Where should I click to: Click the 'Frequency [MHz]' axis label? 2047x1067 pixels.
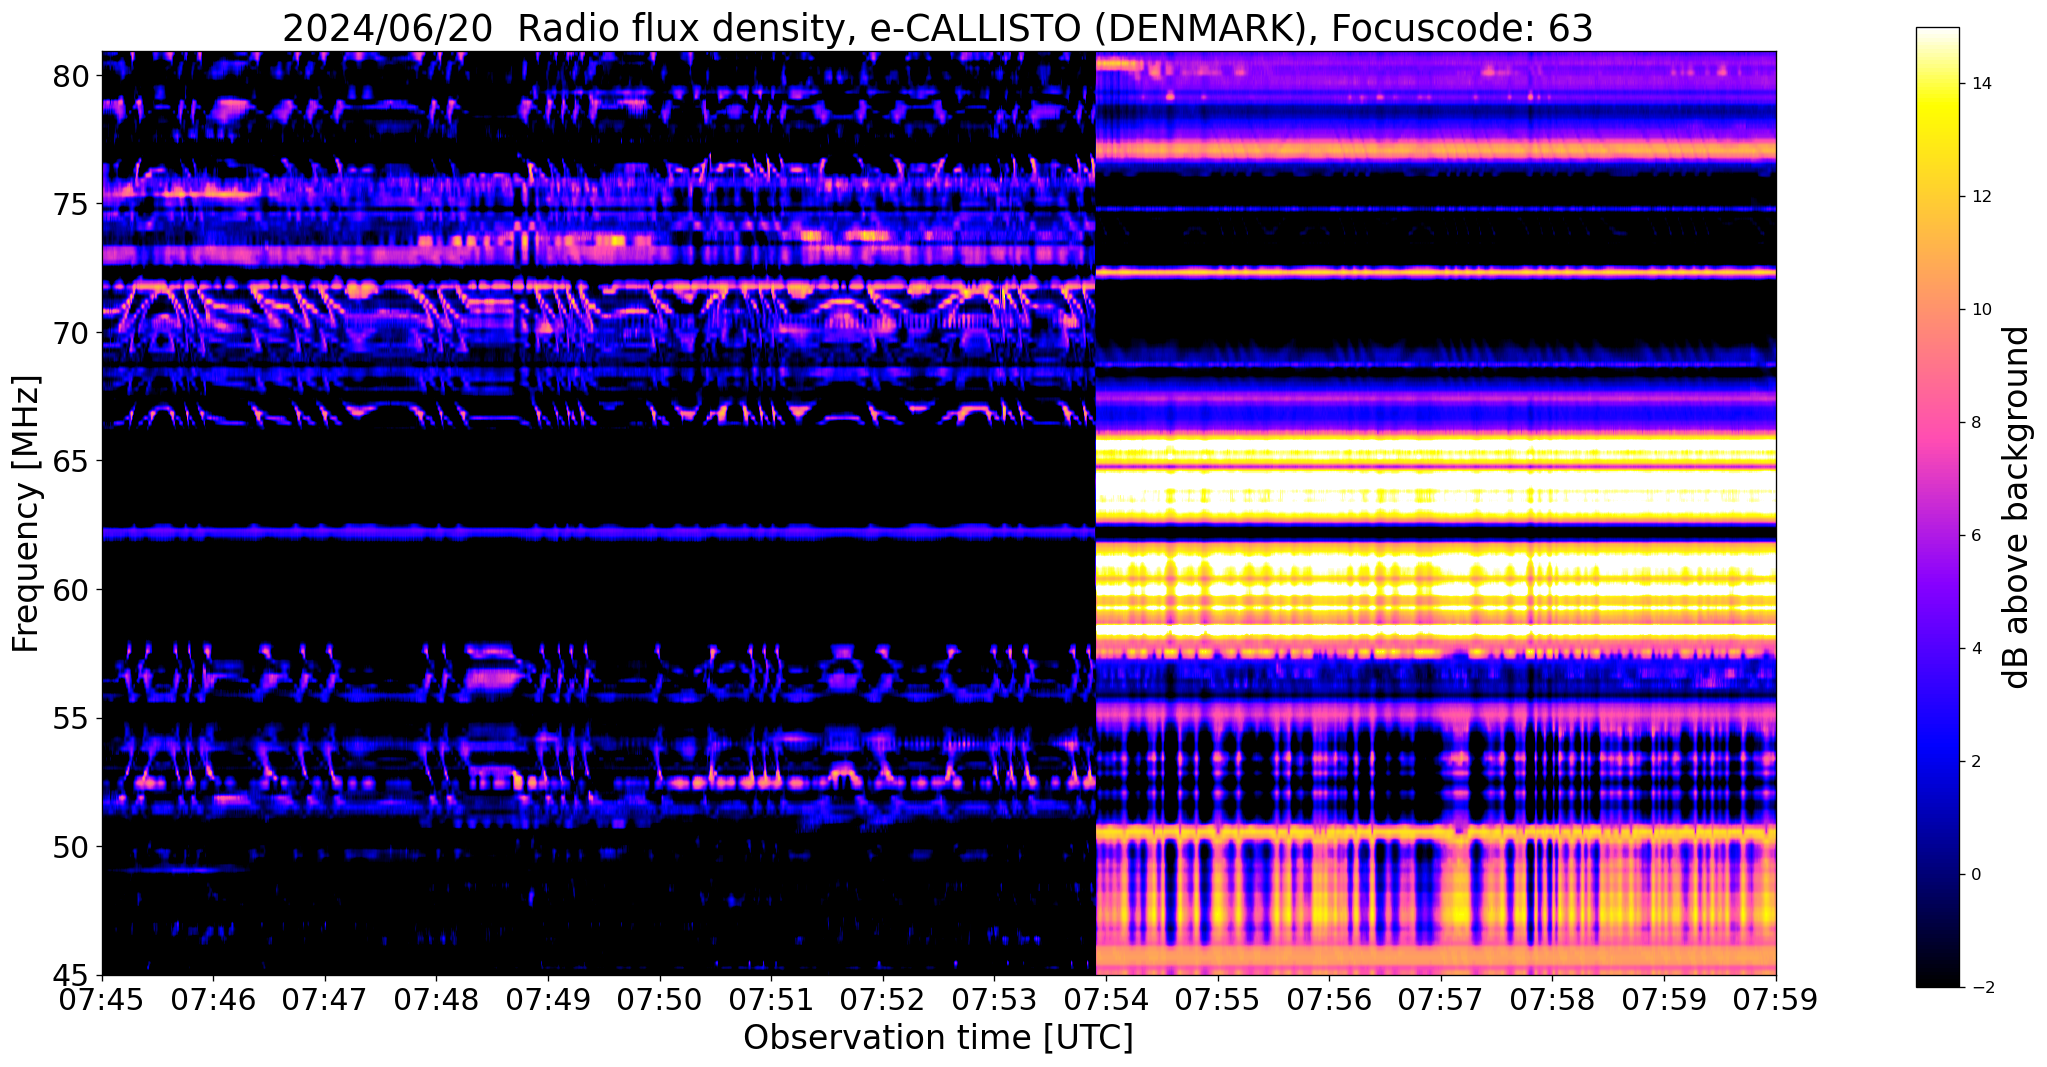click(x=27, y=514)
